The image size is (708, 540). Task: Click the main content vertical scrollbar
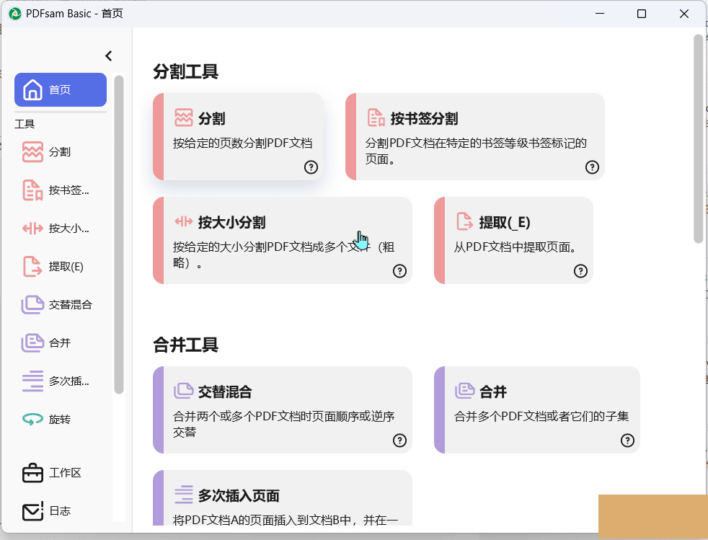(698, 139)
